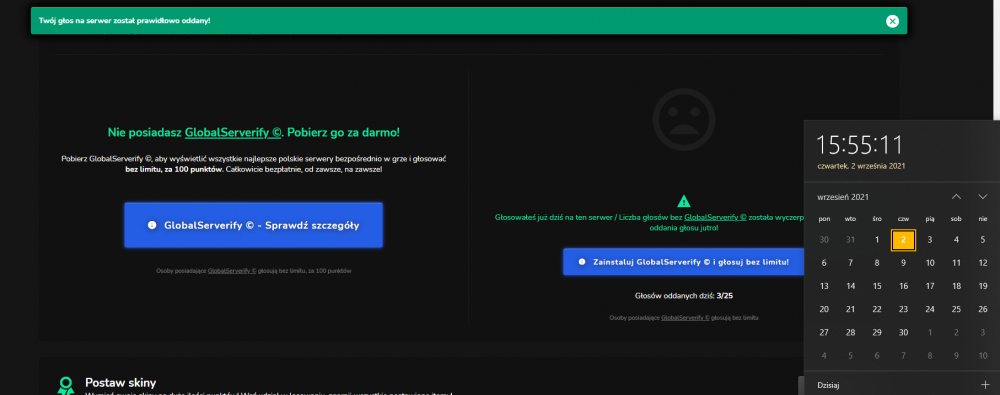Select day 12 in the calendar
1000x395 pixels.
(983, 263)
